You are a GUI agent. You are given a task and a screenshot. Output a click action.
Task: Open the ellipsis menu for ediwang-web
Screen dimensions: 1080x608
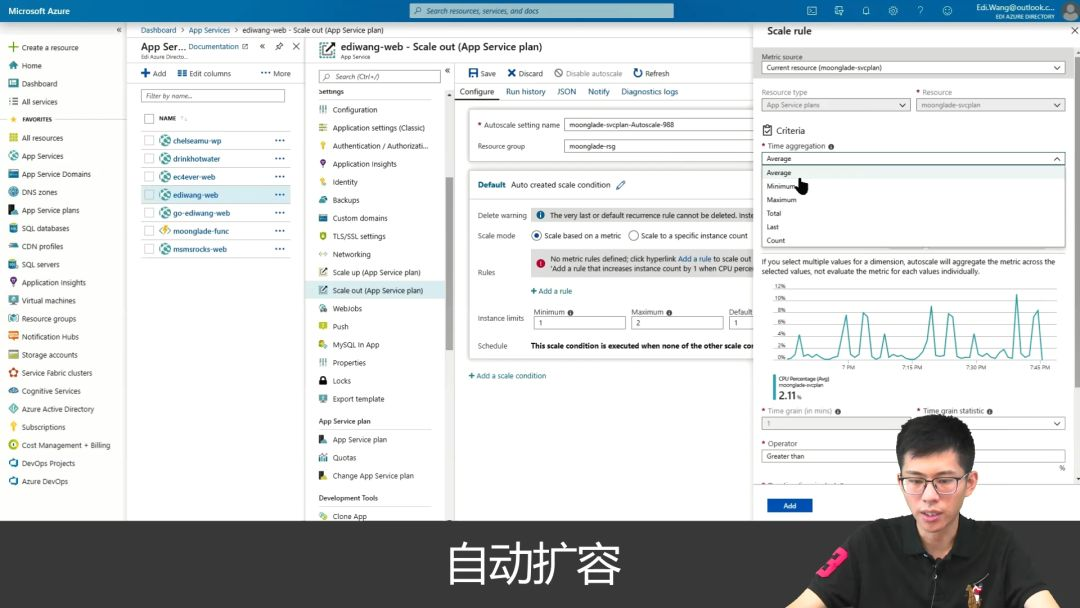[x=280, y=195]
